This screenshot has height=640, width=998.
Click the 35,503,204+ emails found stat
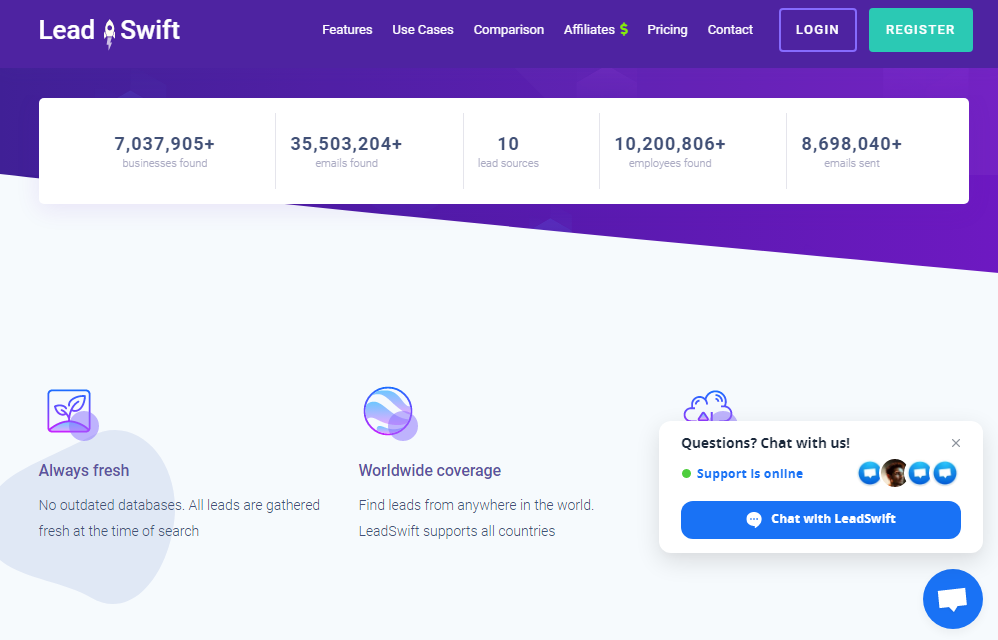(346, 151)
